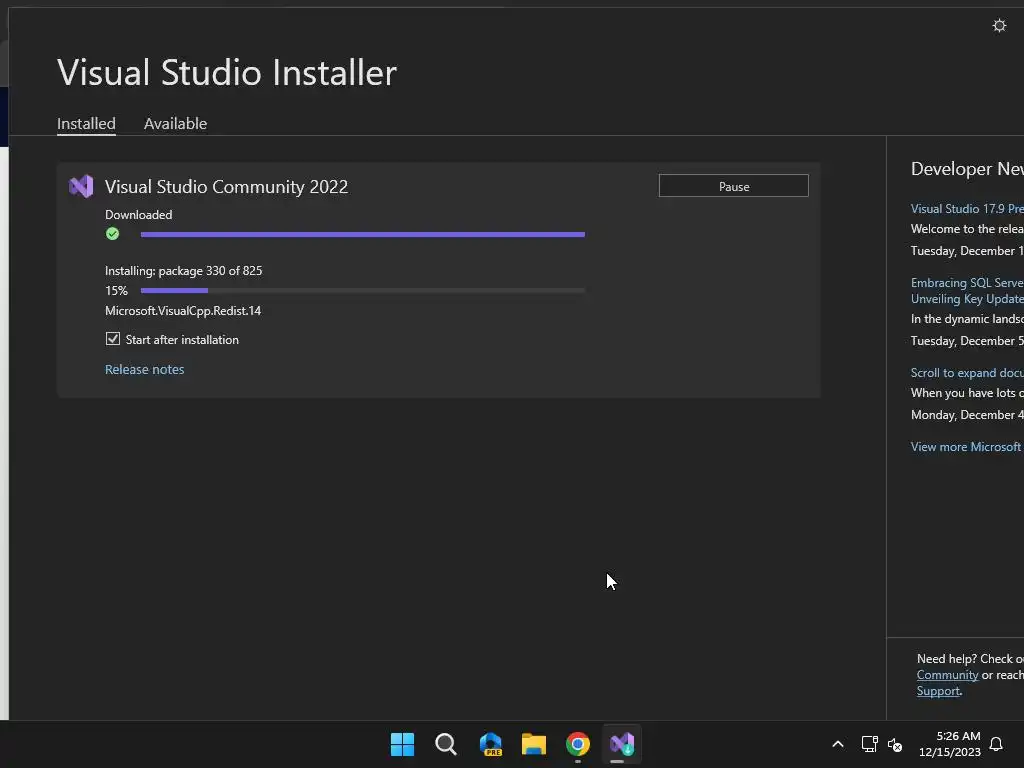Open File Explorer from the taskbar
The width and height of the screenshot is (1024, 768).
pos(534,744)
